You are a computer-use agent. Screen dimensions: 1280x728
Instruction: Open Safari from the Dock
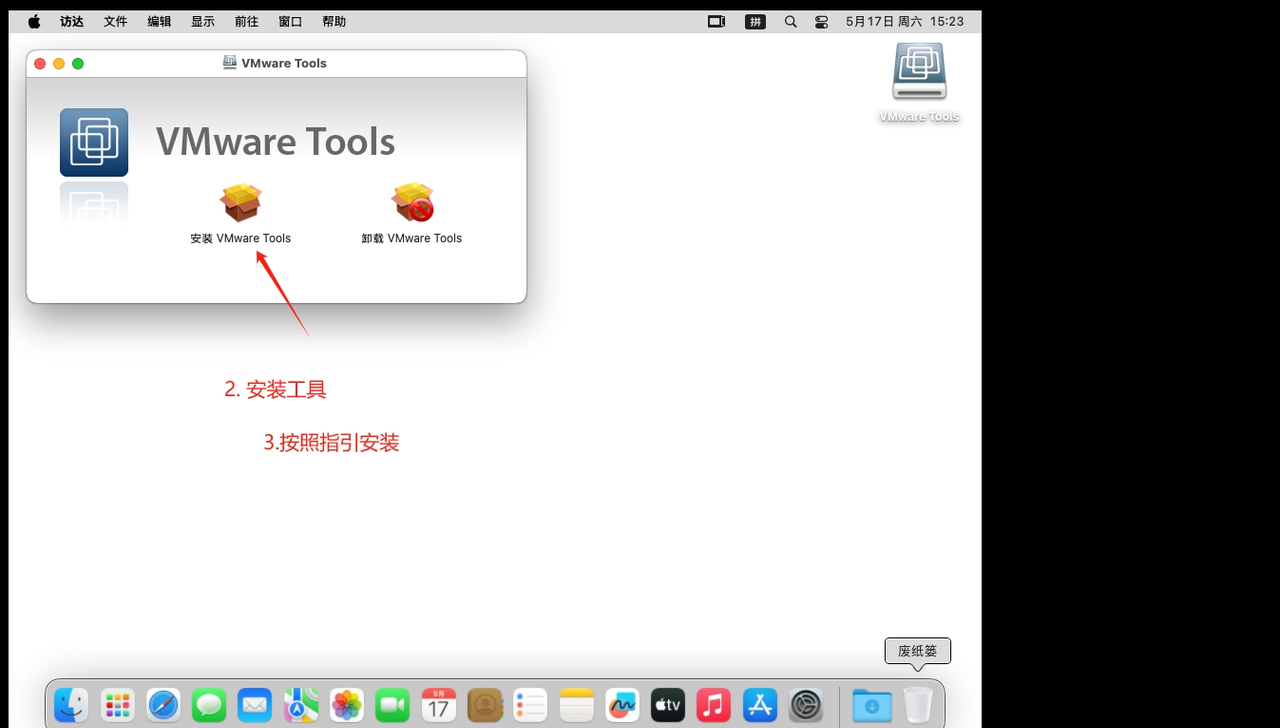point(163,705)
